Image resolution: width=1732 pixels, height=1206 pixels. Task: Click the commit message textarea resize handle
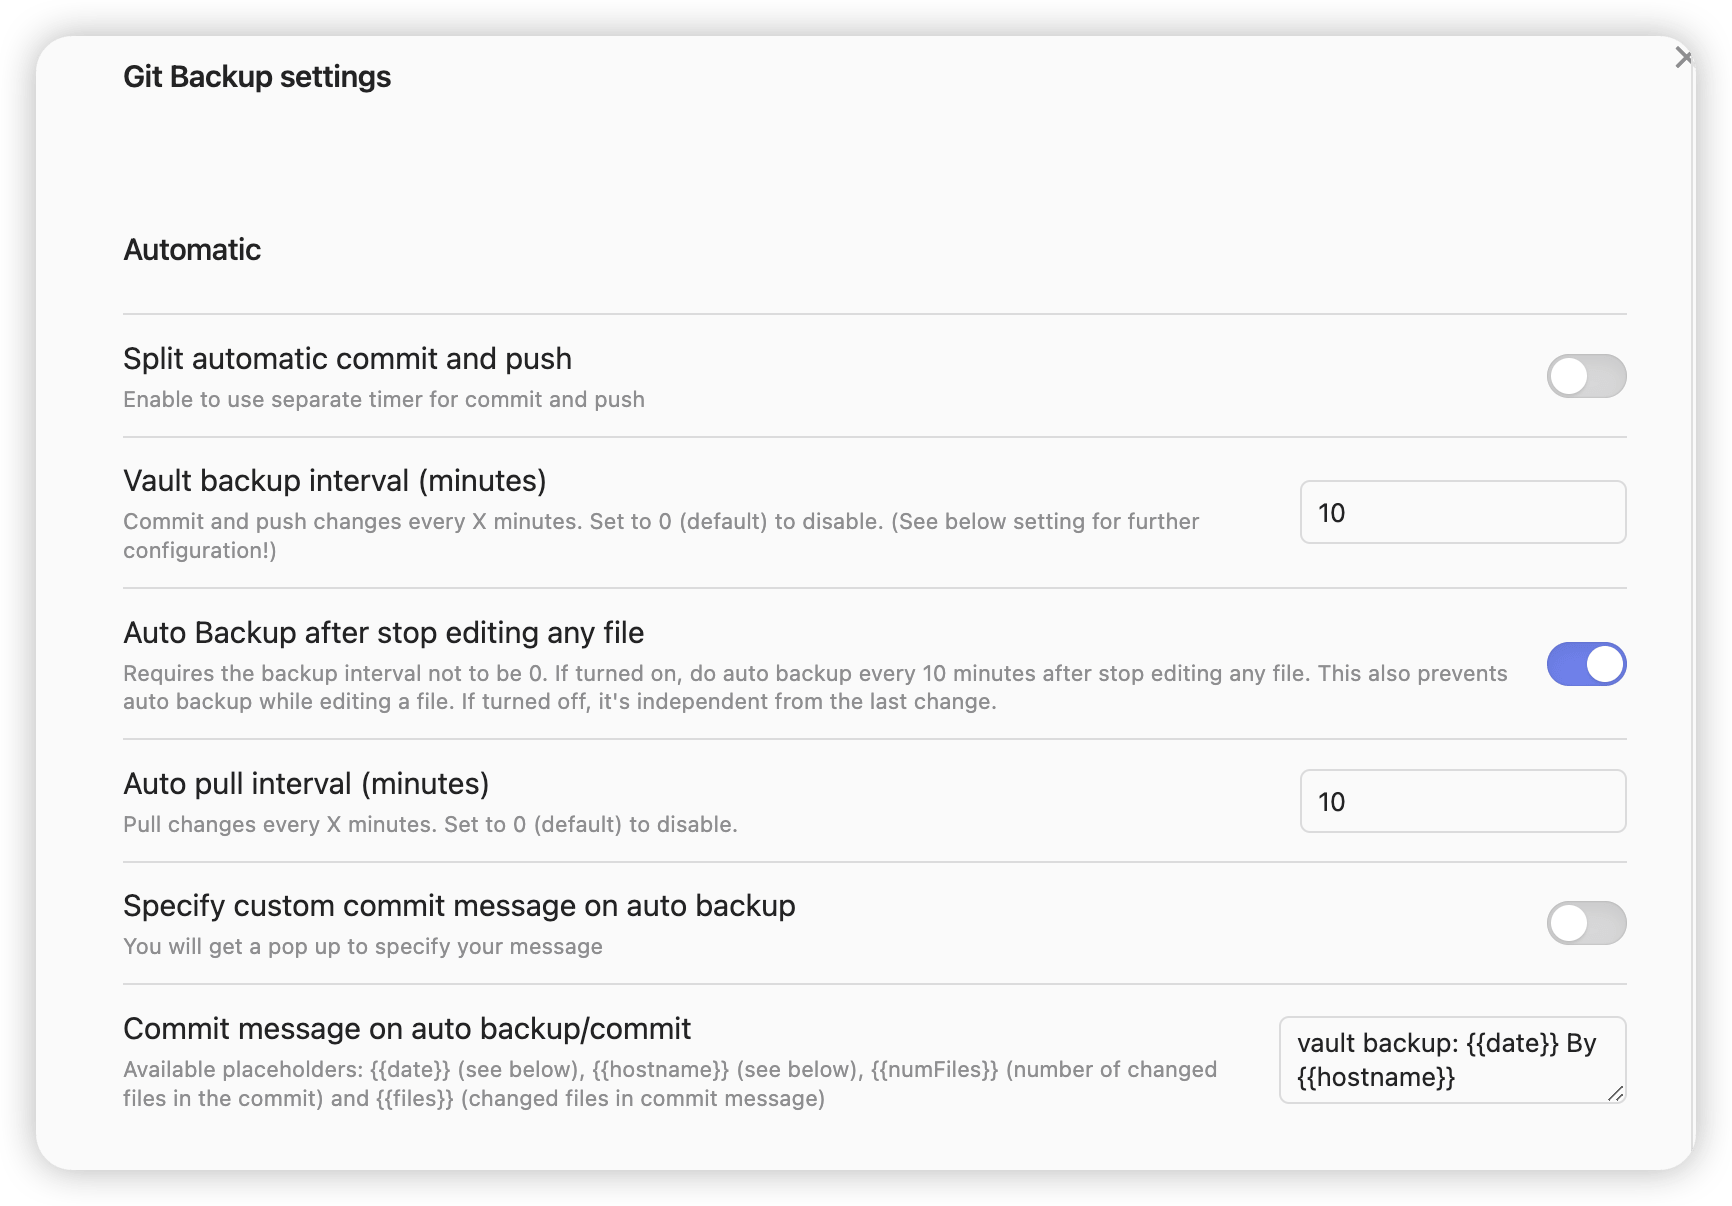pos(1615,1093)
